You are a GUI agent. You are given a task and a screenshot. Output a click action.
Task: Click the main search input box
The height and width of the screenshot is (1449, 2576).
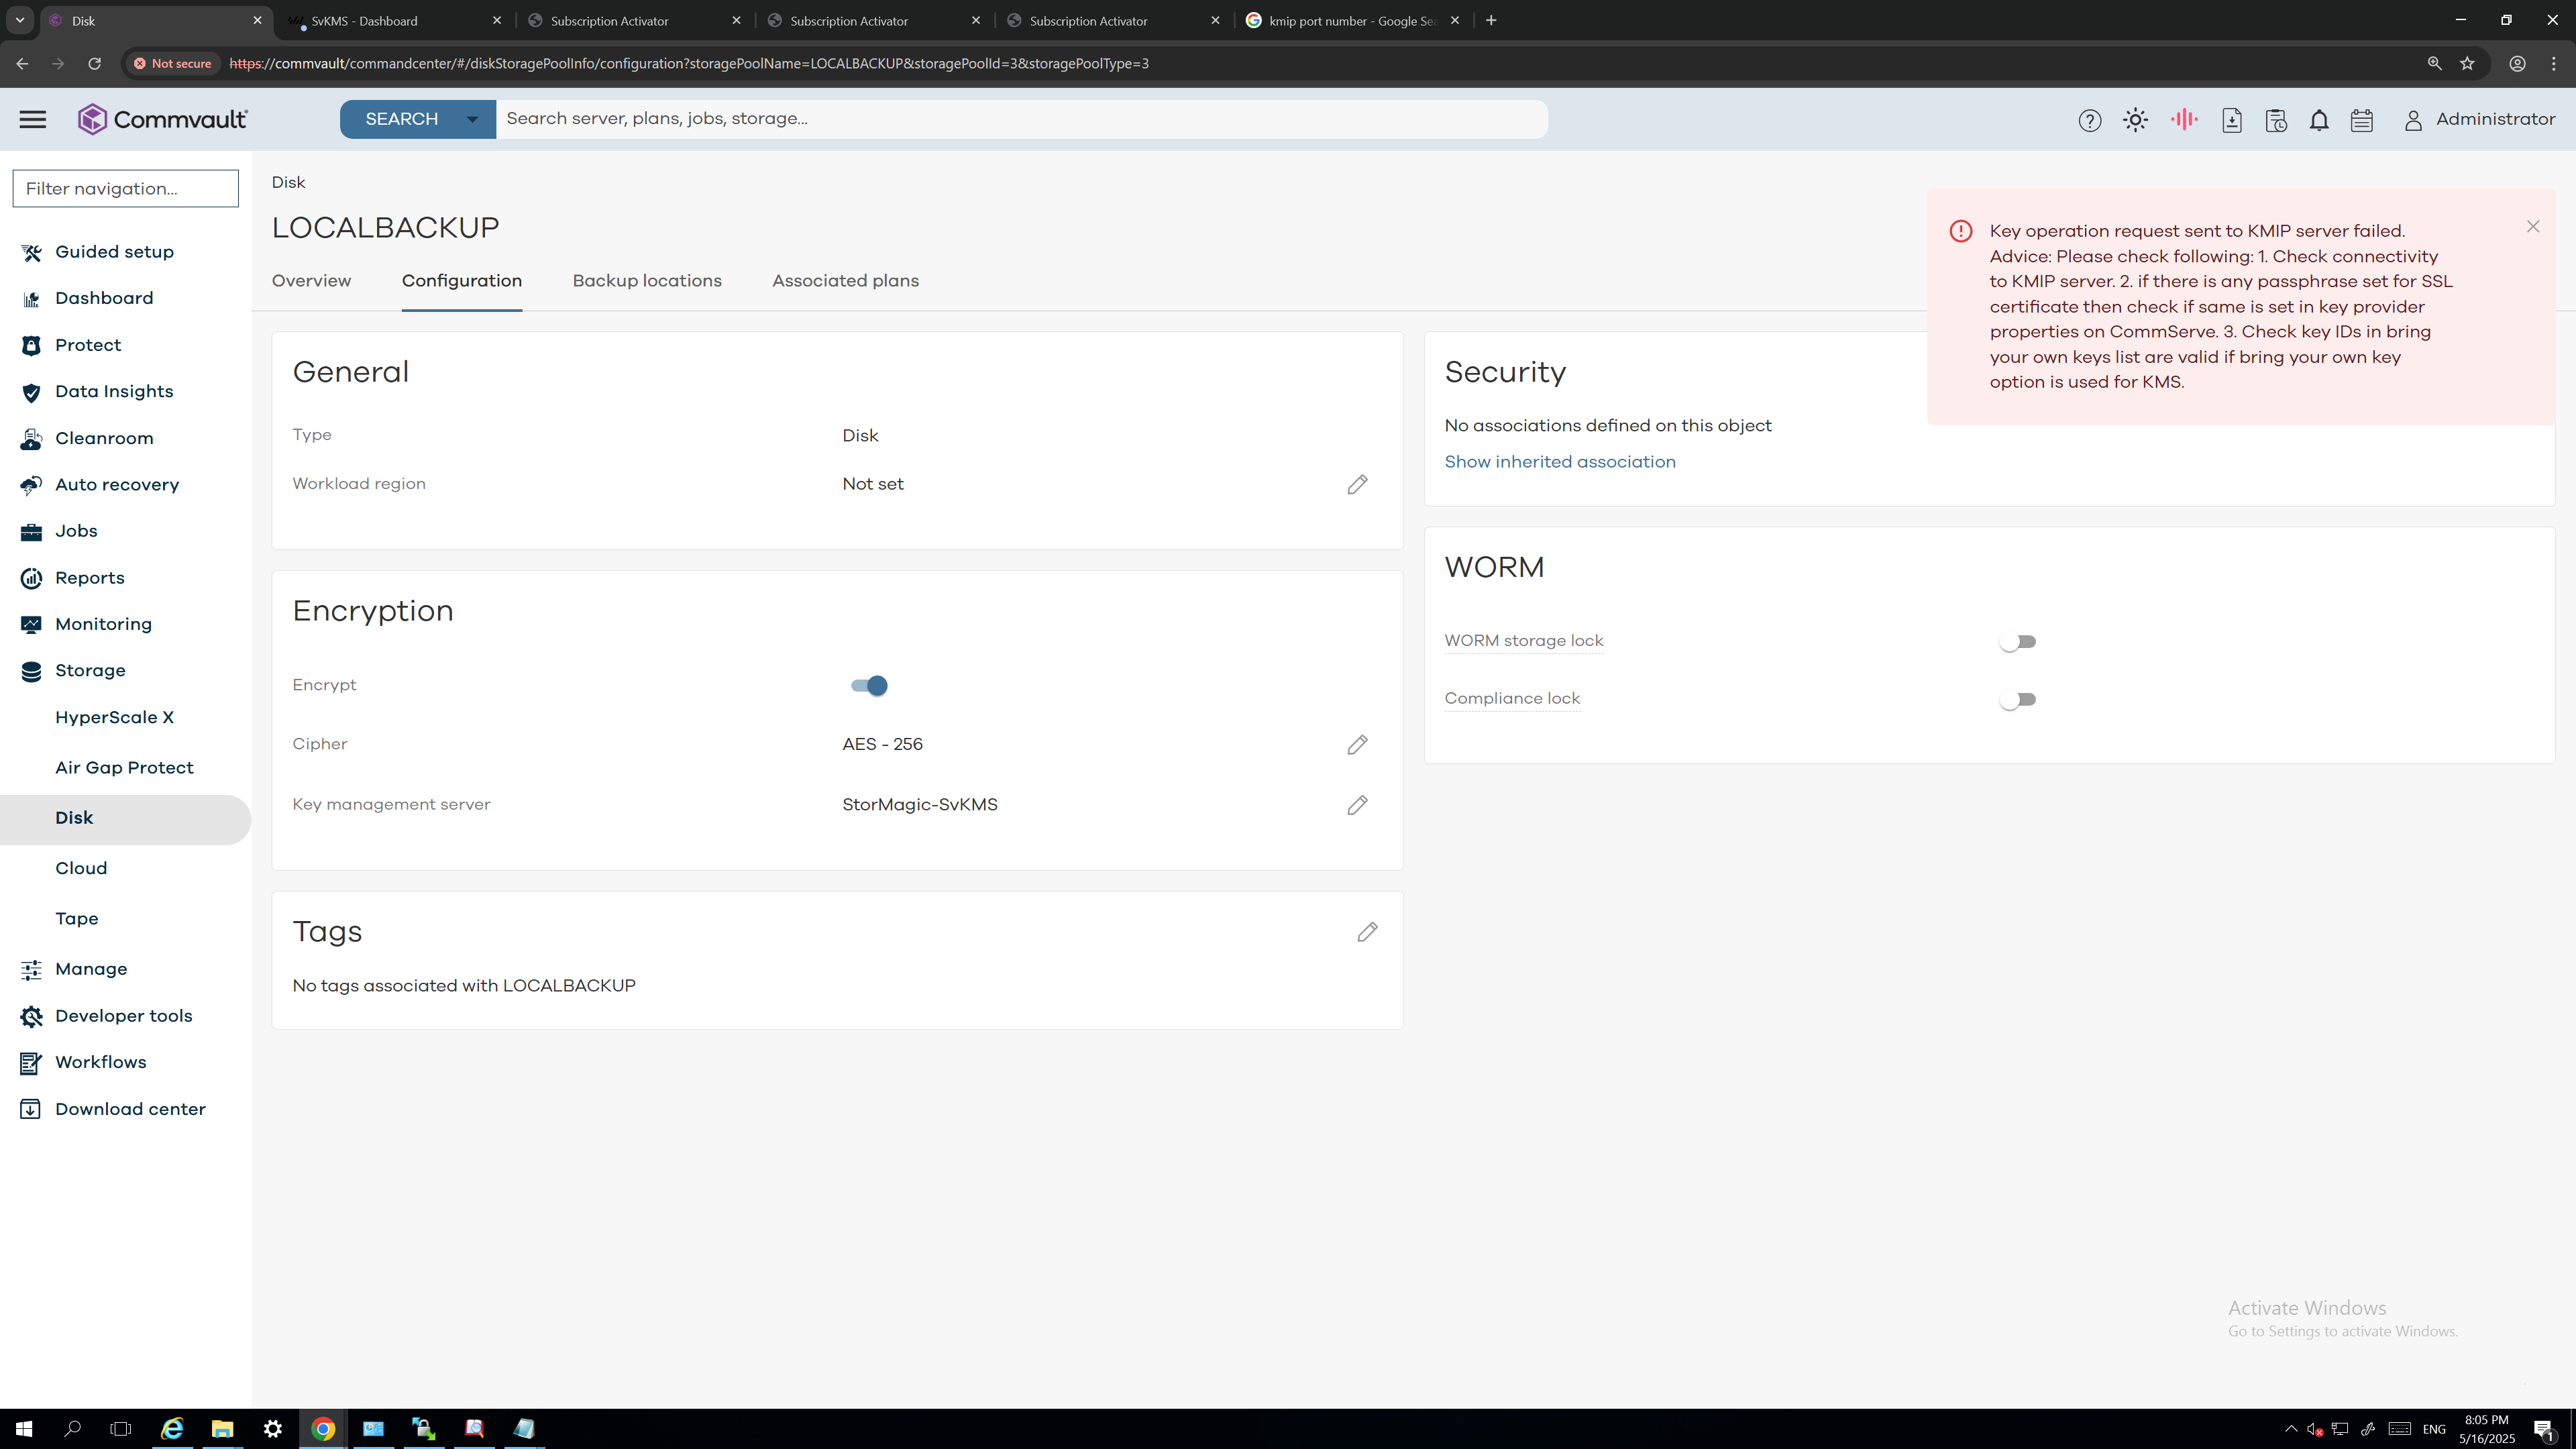1021,119
